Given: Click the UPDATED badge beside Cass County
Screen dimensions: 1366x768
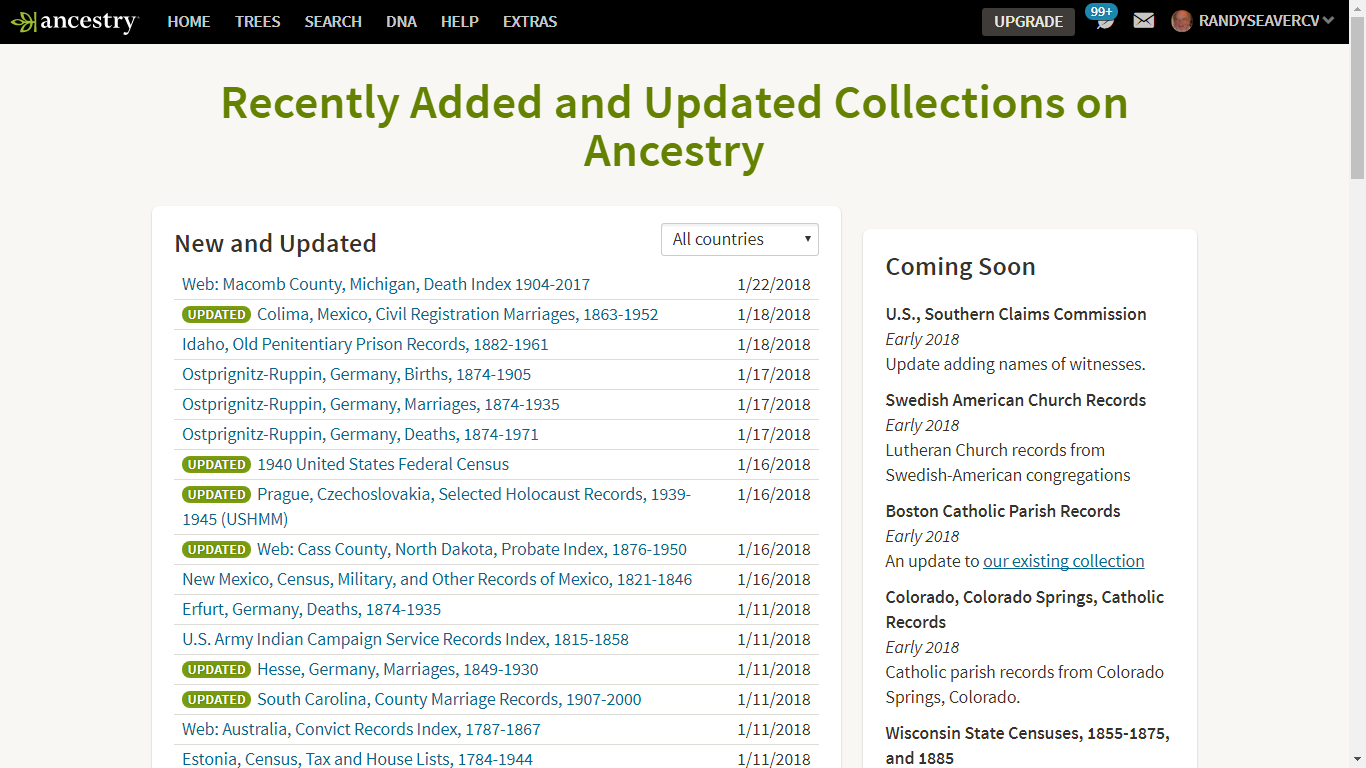Looking at the screenshot, I should click(216, 549).
